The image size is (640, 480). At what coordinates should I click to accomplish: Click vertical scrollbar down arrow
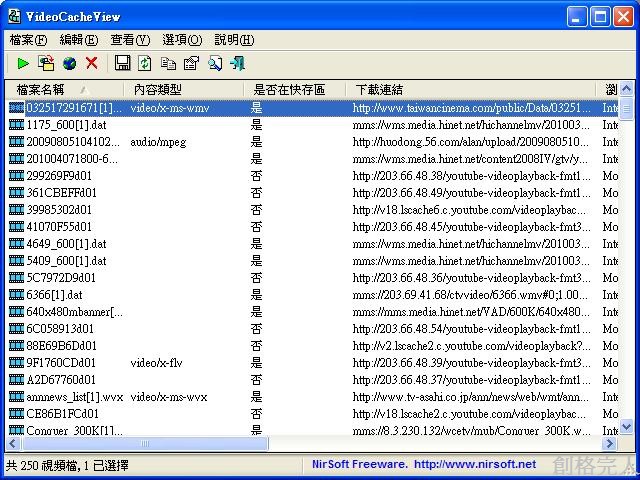point(627,427)
